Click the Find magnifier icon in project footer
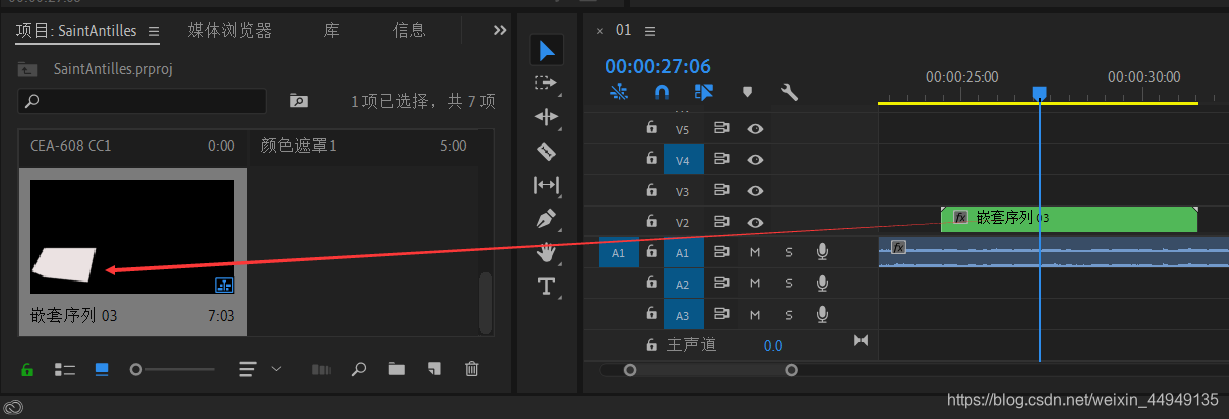The image size is (1229, 419). click(x=358, y=369)
